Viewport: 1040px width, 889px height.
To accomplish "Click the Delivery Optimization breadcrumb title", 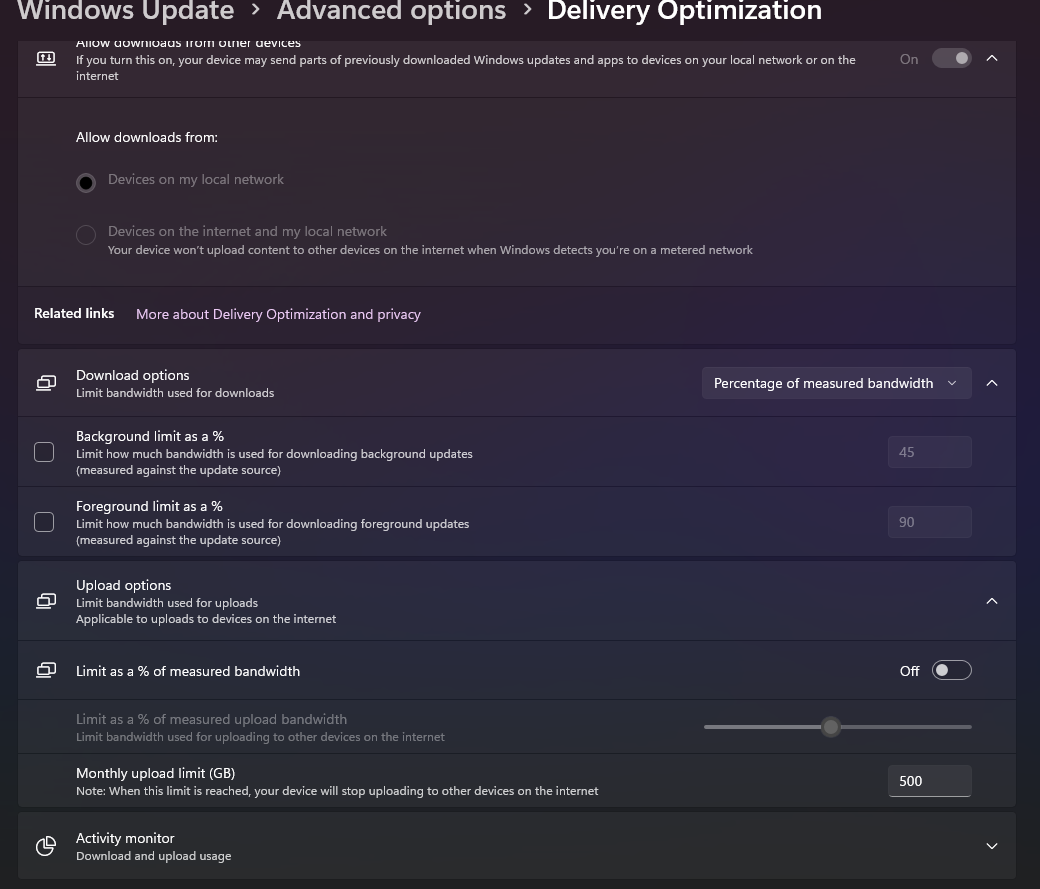I will point(684,11).
